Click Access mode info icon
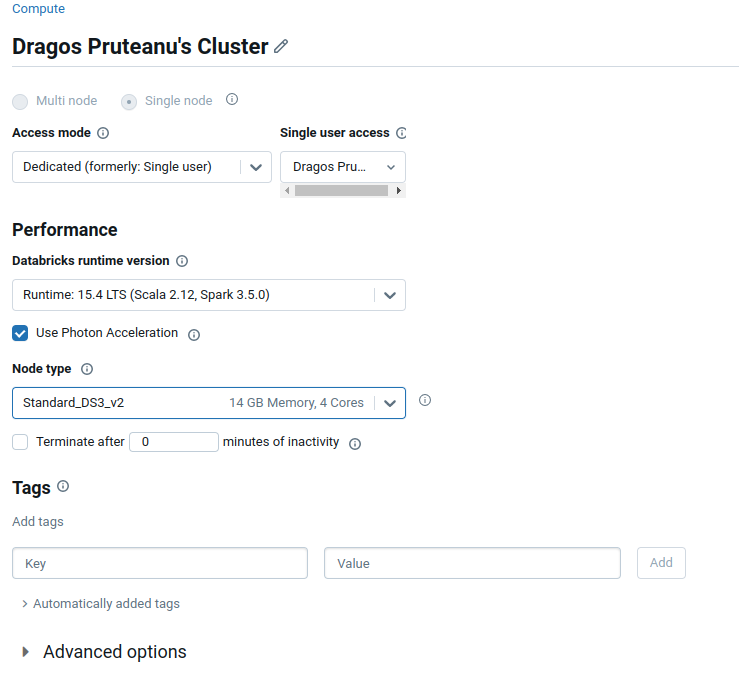Viewport: 739px width, 682px height. 103,133
